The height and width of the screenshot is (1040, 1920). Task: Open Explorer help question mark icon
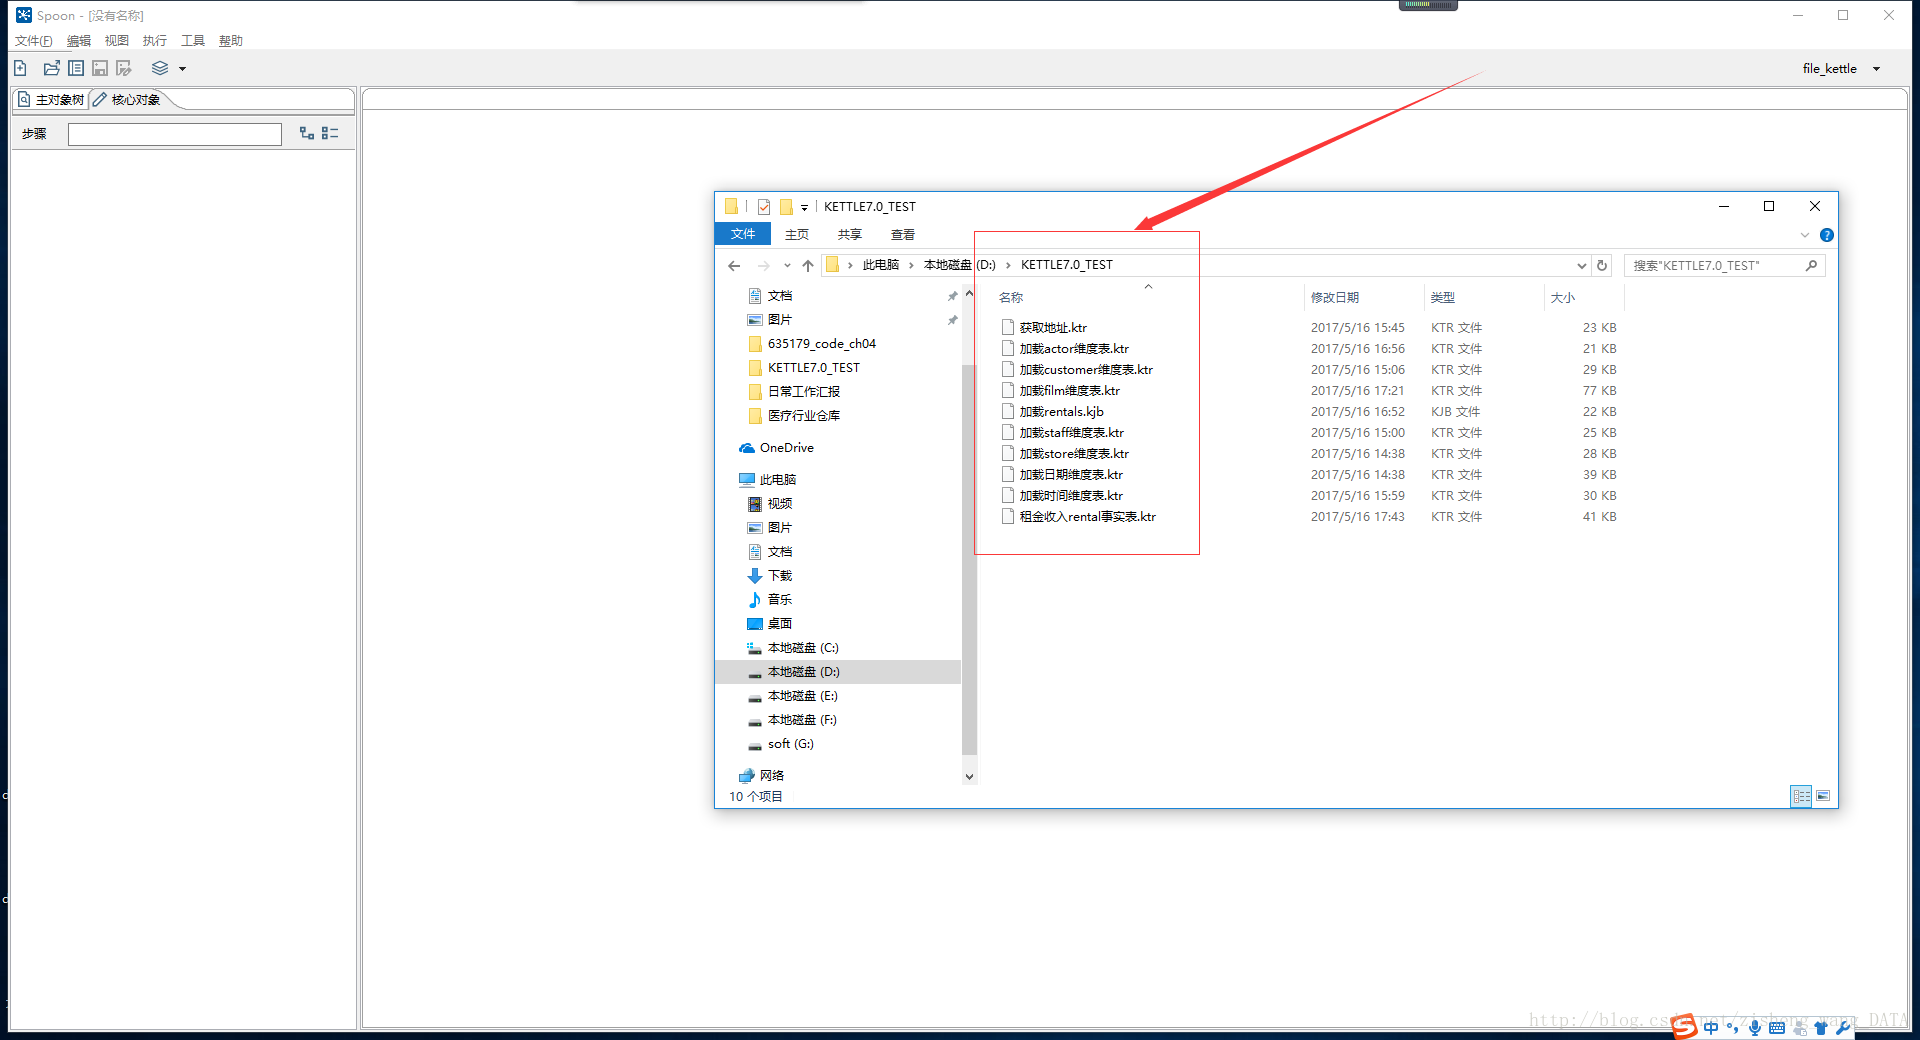(x=1827, y=236)
